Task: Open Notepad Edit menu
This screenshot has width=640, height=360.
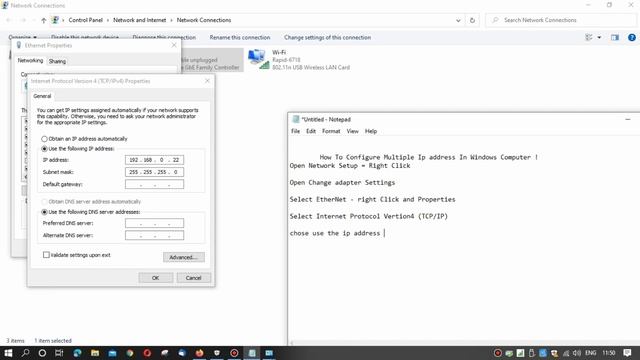Action: [311, 131]
